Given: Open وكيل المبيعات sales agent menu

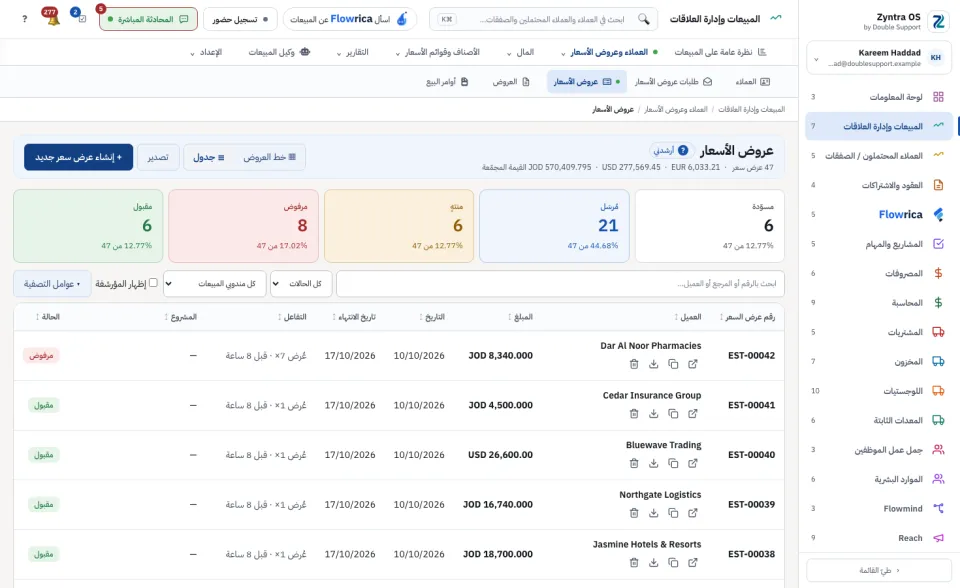Looking at the screenshot, I should pyautogui.click(x=279, y=52).
